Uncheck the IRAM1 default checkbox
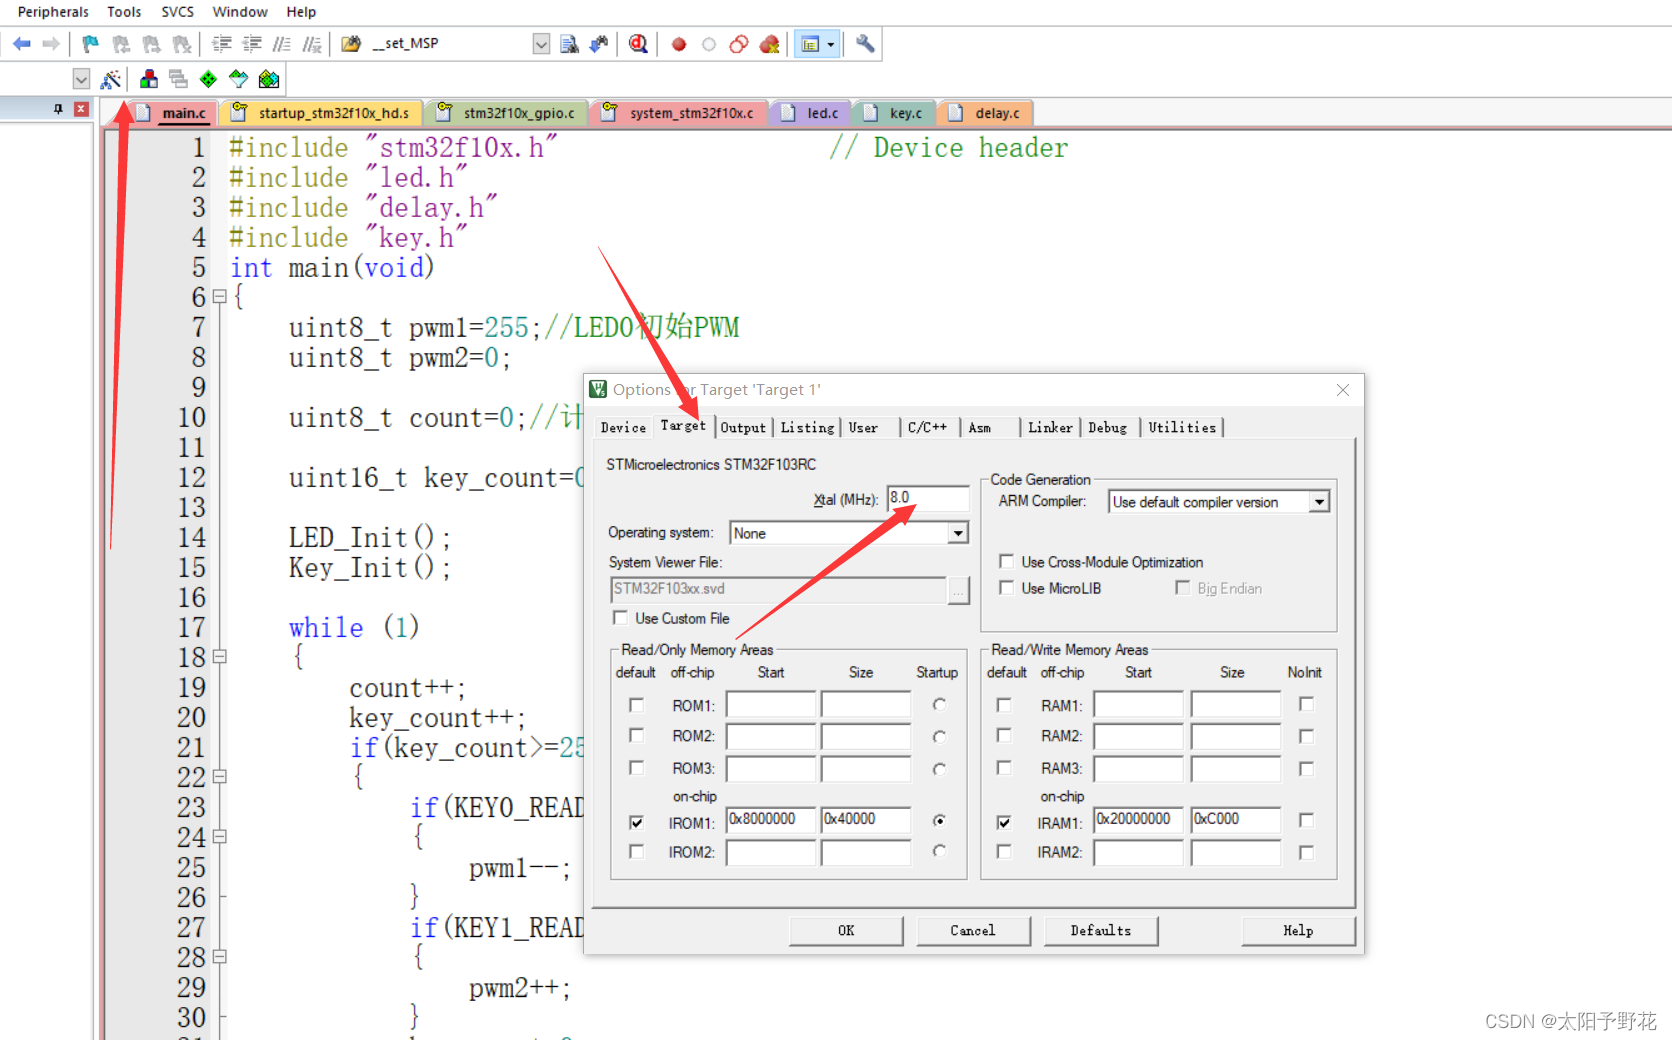 pos(1004,822)
